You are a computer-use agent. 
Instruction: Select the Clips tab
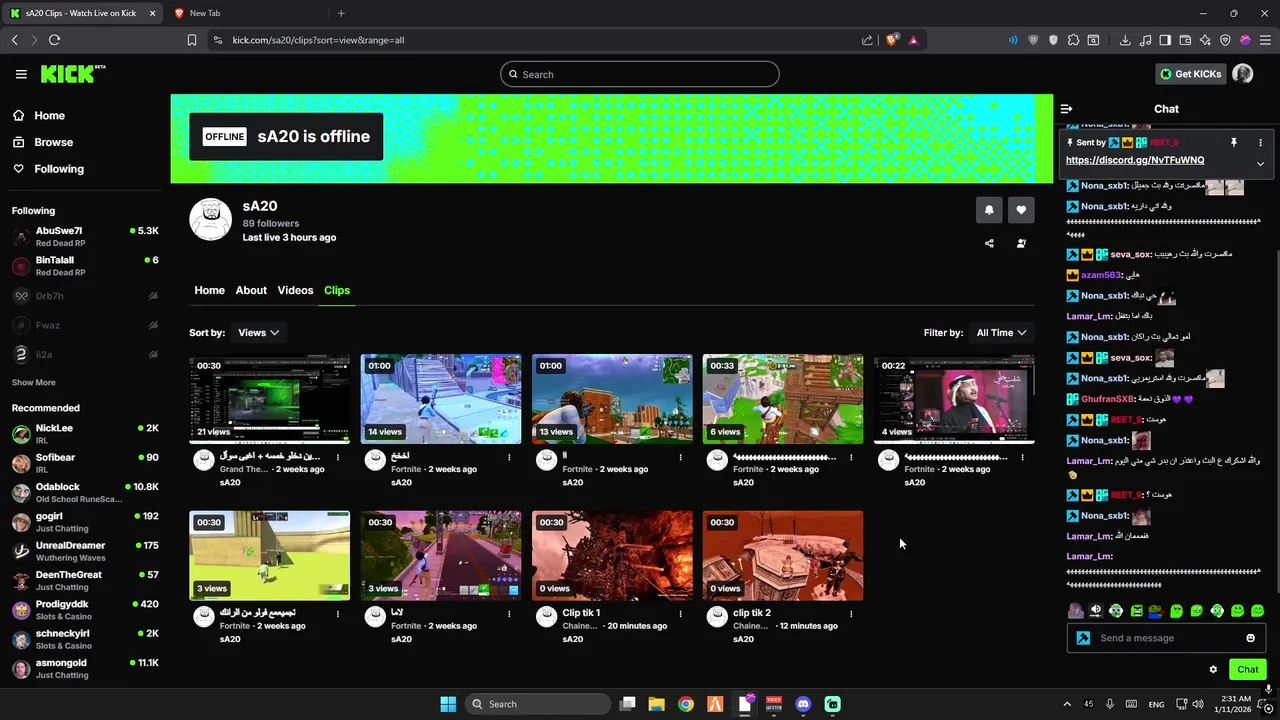point(337,290)
